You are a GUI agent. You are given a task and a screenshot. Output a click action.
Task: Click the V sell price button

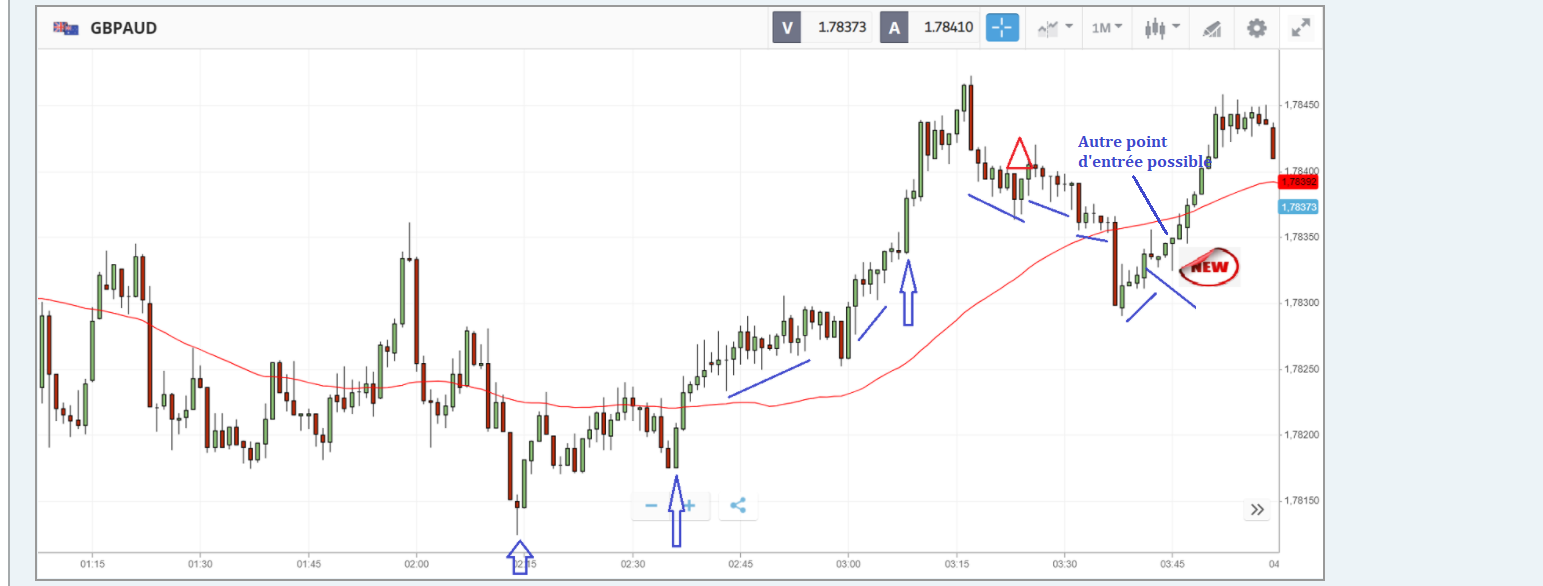tap(786, 28)
